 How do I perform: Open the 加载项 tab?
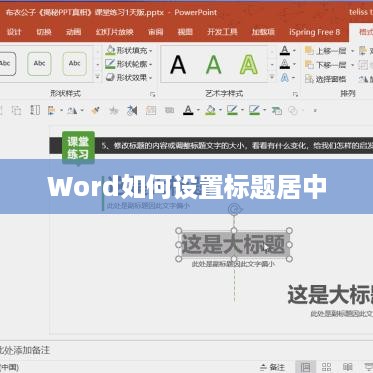263,32
